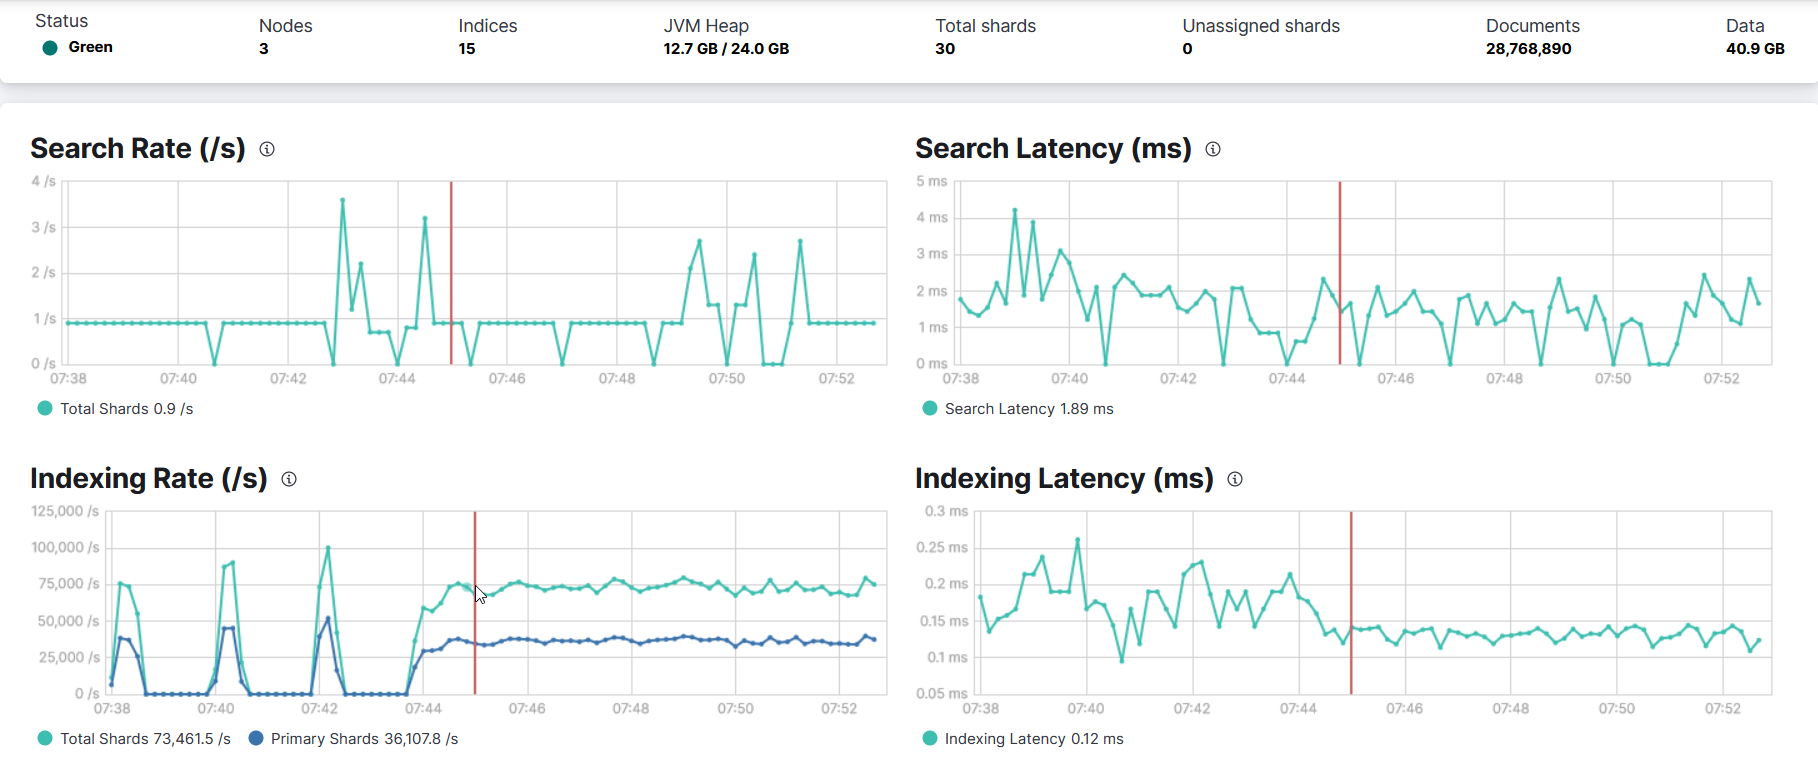Click the Search Rate (/s) chart title
Image resolution: width=1818 pixels, height=780 pixels.
[138, 148]
